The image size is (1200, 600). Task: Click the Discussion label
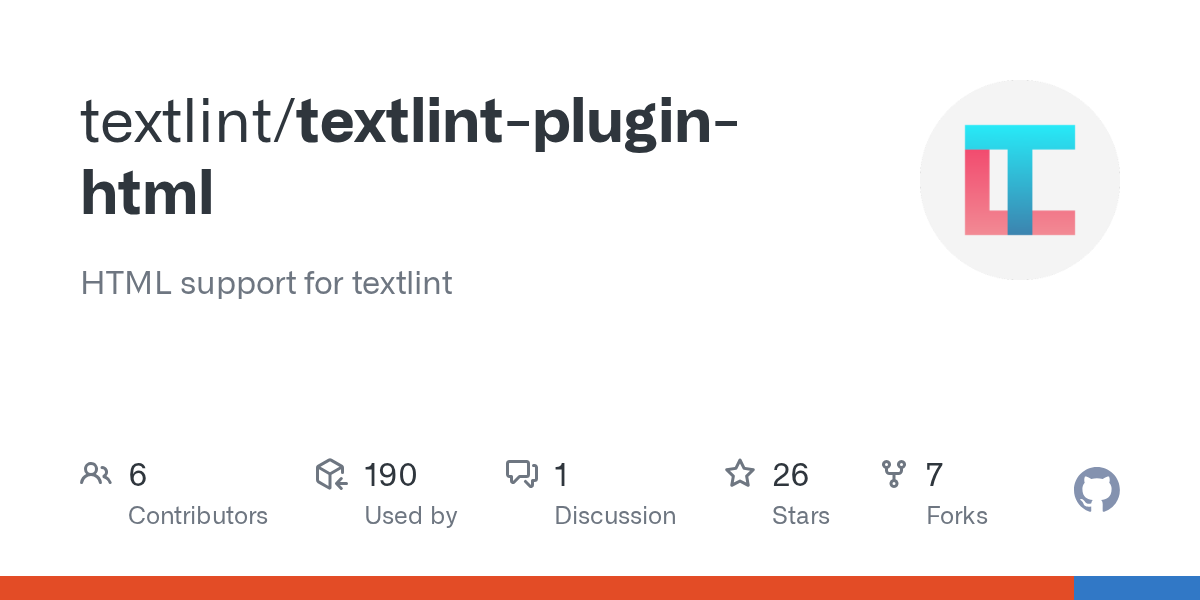[x=615, y=516]
